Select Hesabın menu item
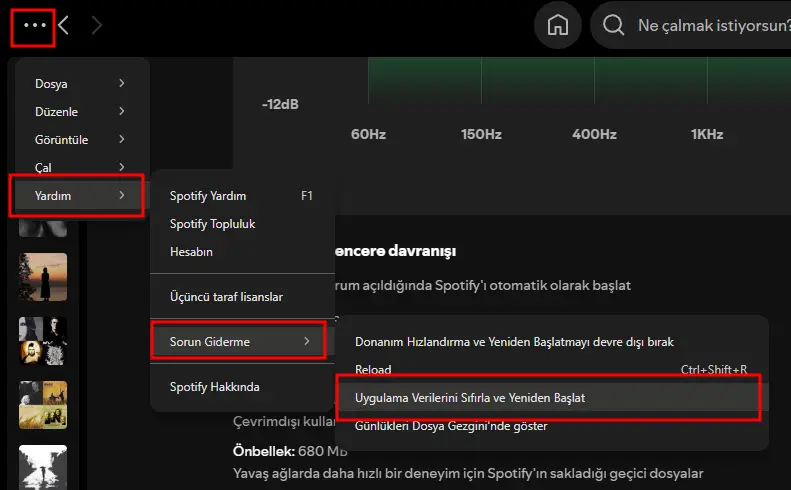Screen dimensions: 791x490 tap(242, 252)
